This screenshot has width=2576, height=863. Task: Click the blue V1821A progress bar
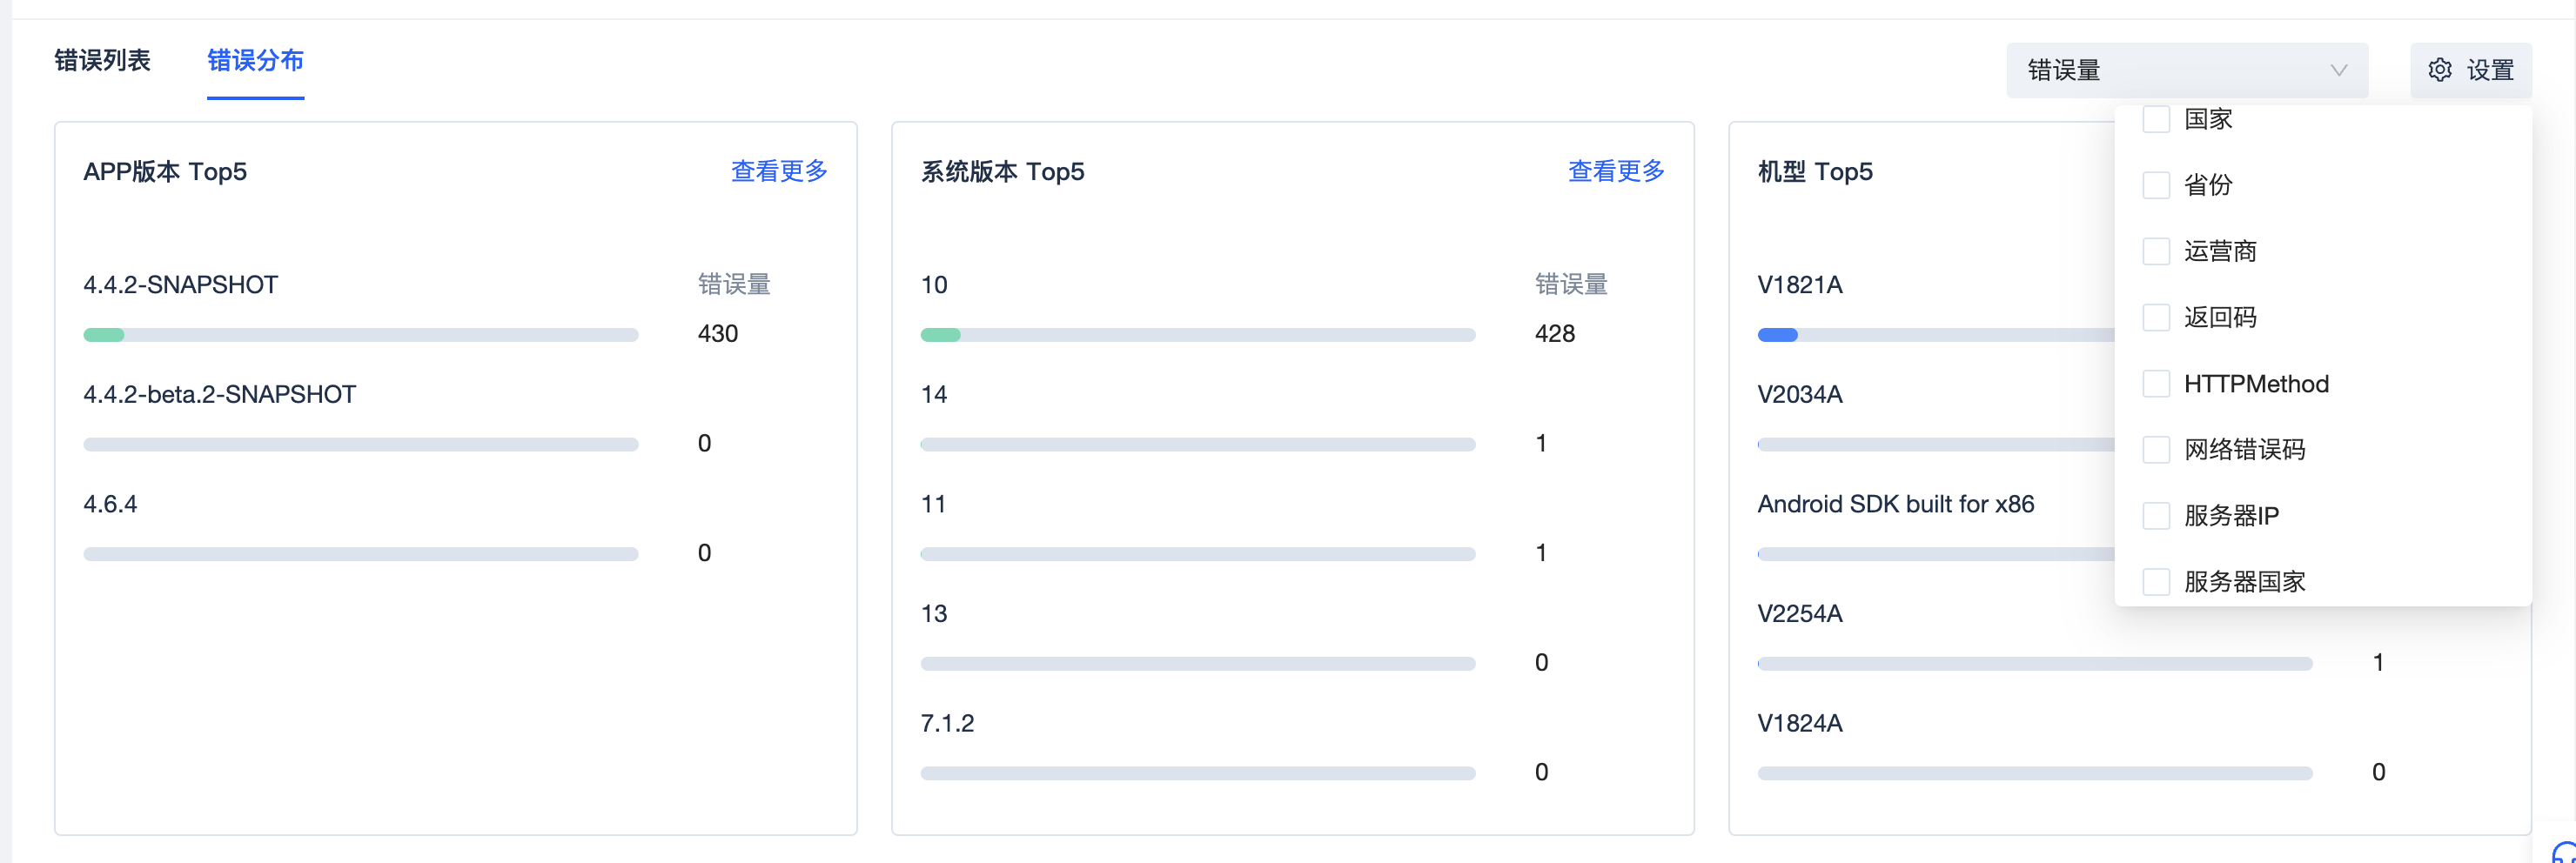point(1778,335)
